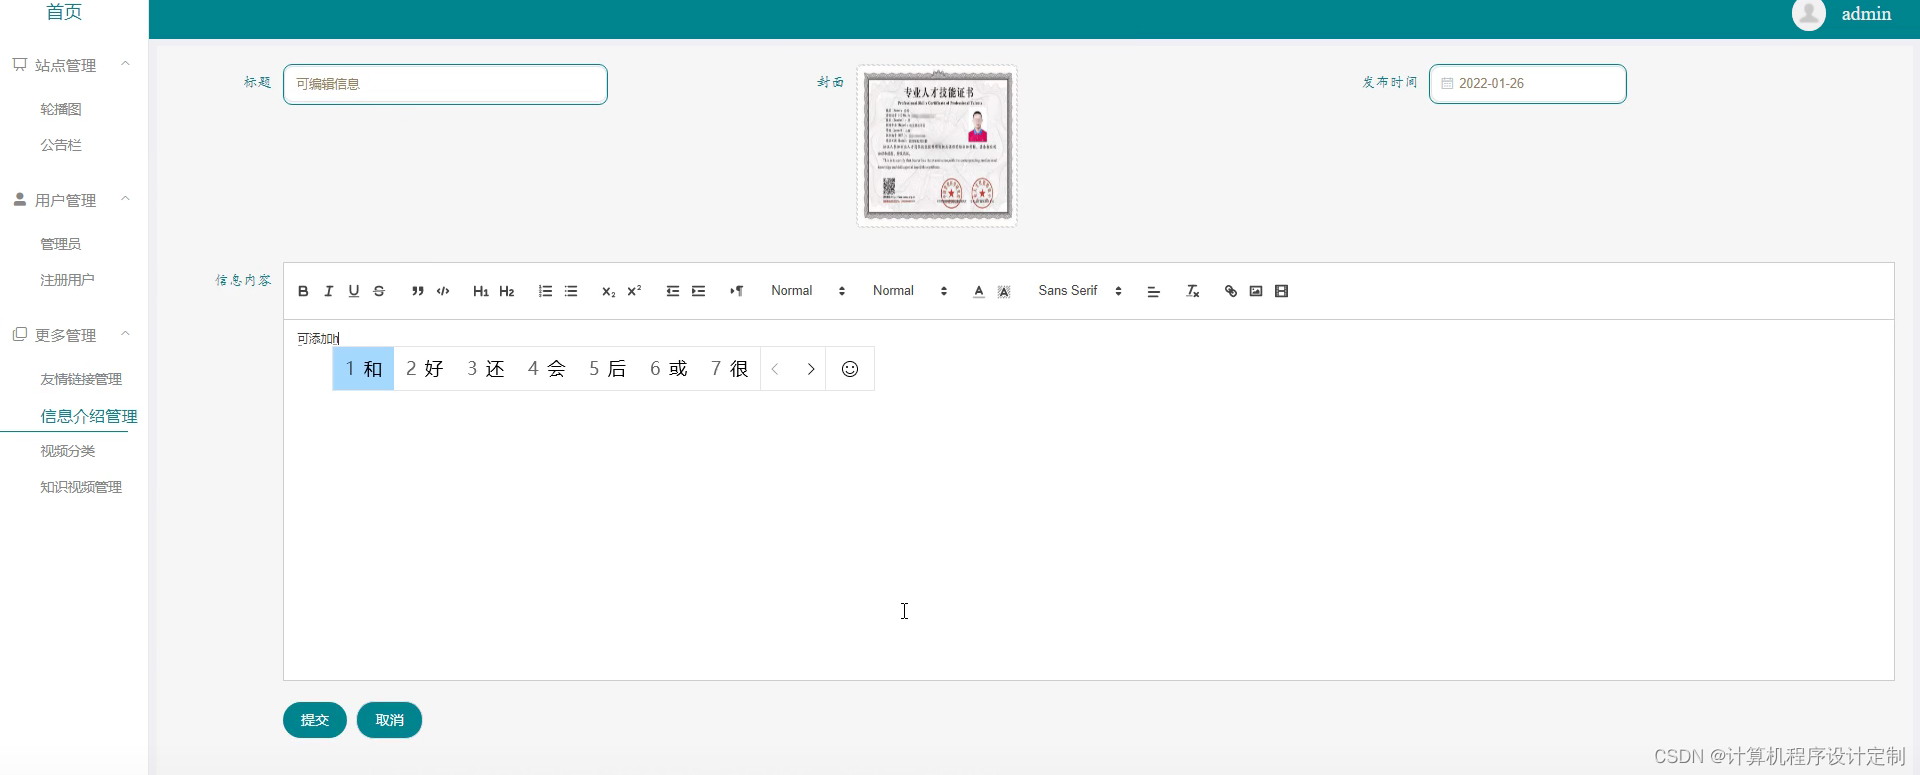Click the 站点管理 monitor icon
The width and height of the screenshot is (1920, 775).
tap(20, 64)
